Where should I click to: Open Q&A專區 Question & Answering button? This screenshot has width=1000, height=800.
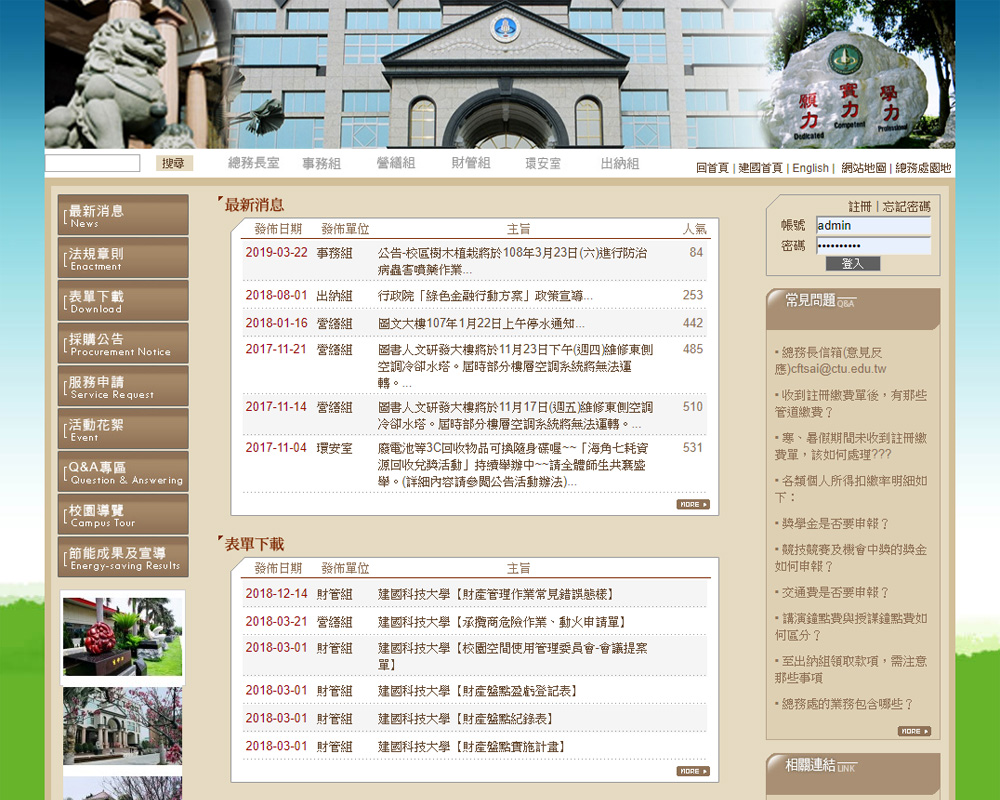(123, 471)
